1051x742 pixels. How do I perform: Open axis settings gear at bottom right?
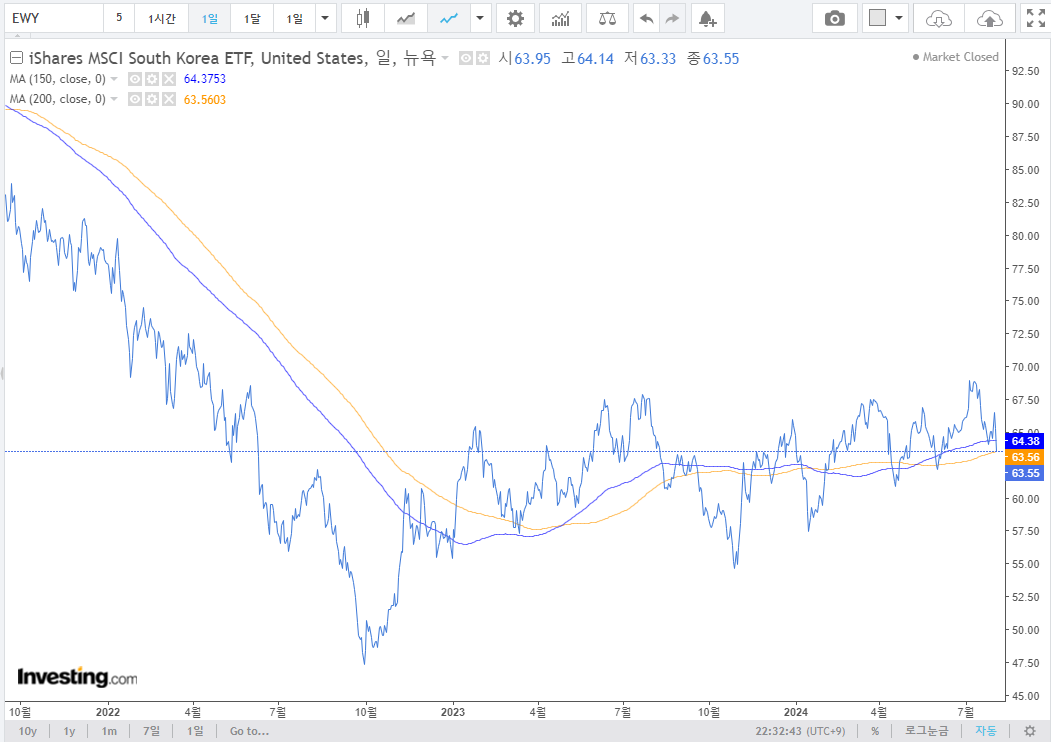[x=1030, y=731]
